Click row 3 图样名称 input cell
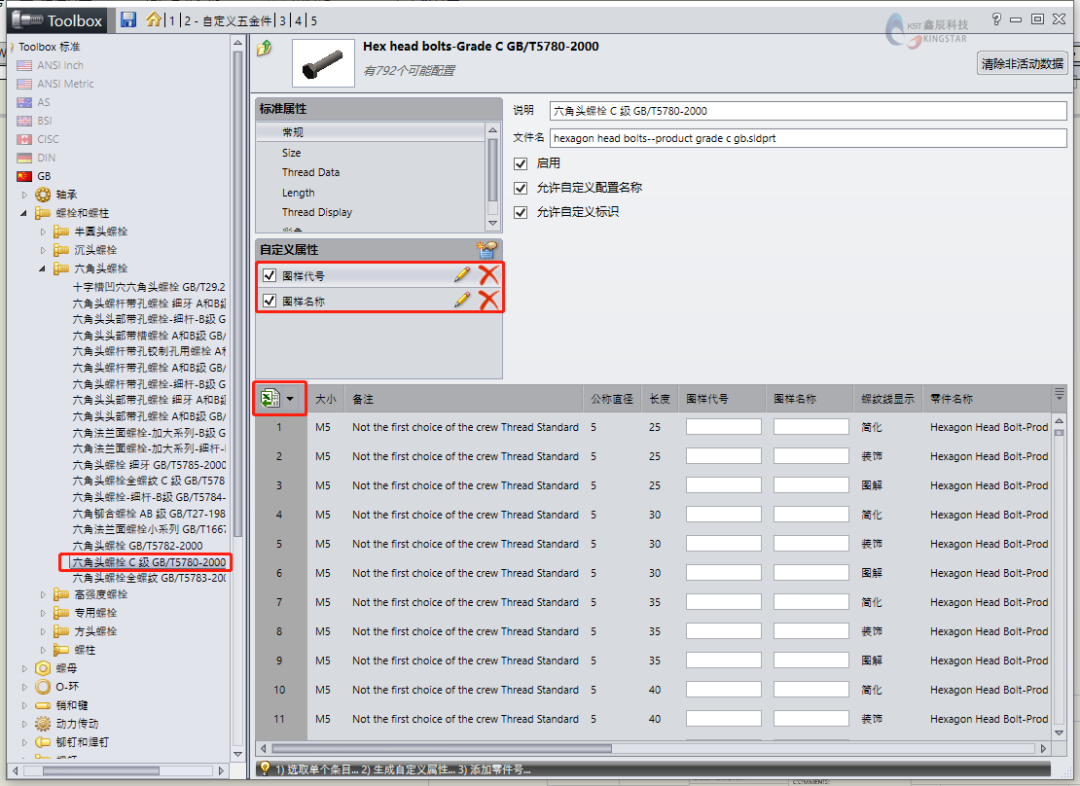Viewport: 1080px width, 786px height. point(811,486)
